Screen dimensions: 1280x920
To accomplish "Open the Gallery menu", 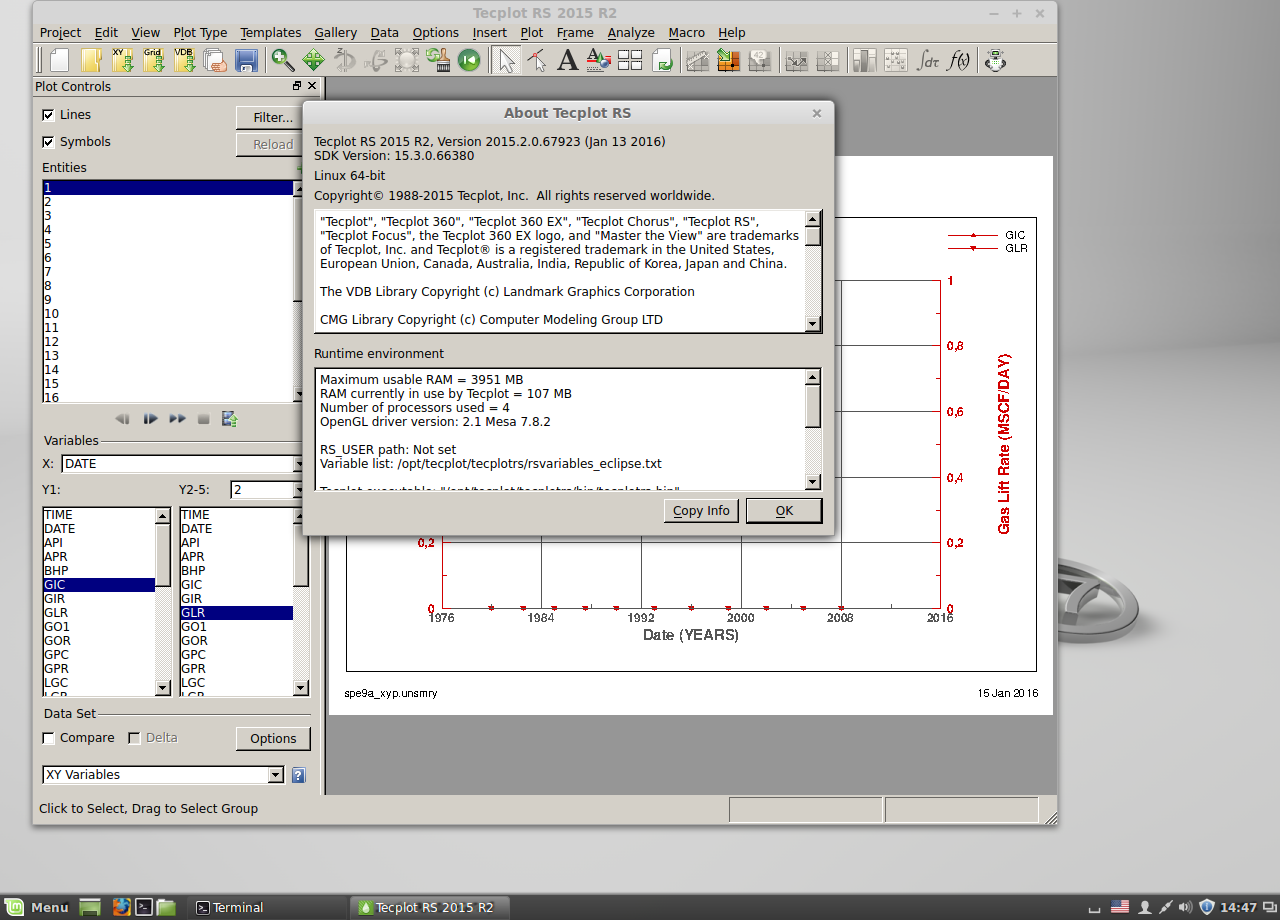I will pyautogui.click(x=335, y=33).
